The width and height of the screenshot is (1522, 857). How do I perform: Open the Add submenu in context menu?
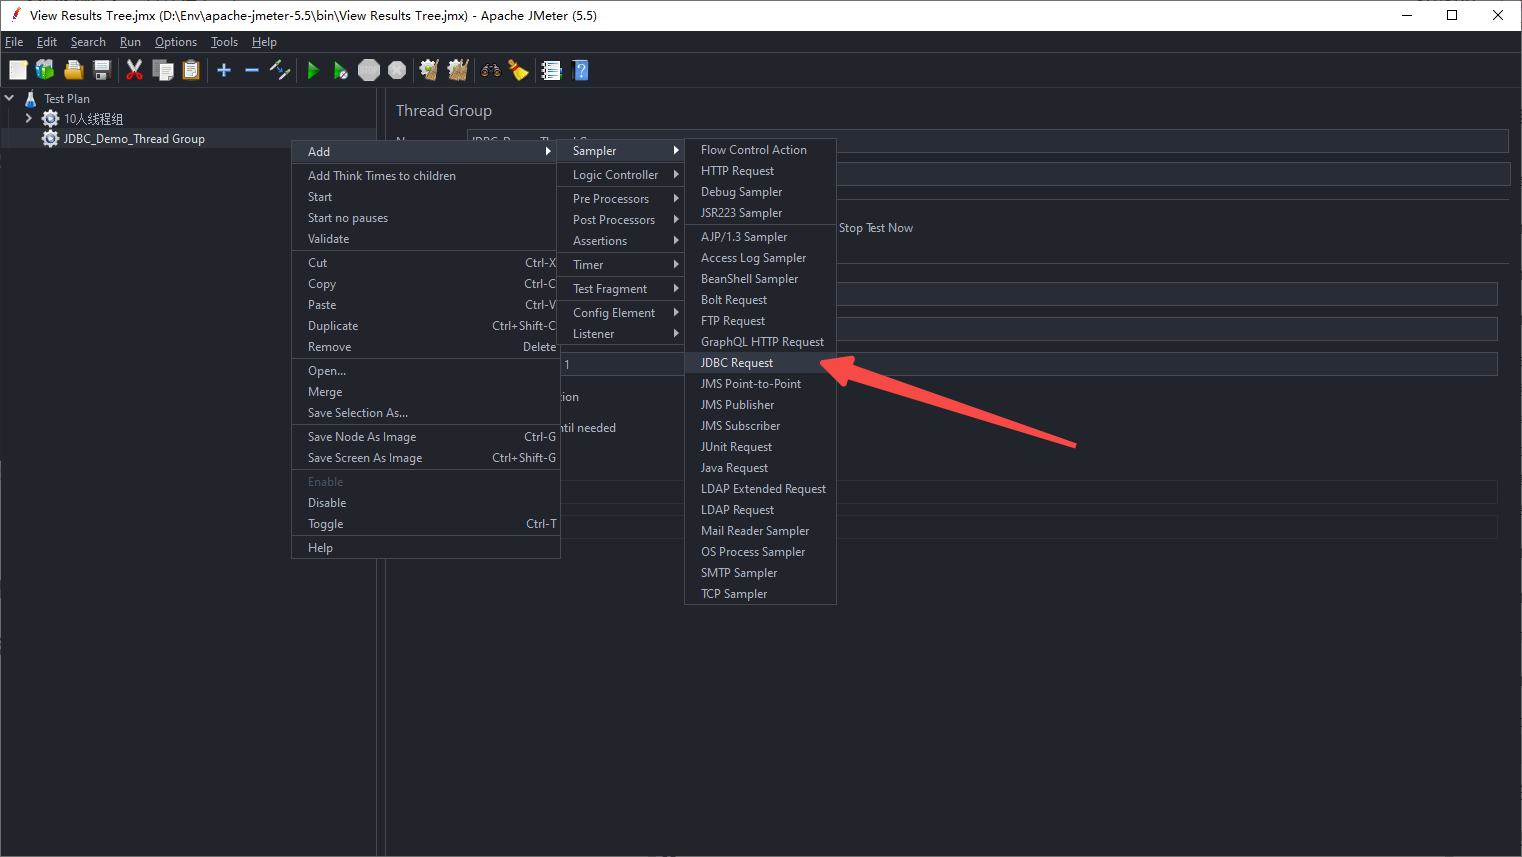[x=425, y=151]
